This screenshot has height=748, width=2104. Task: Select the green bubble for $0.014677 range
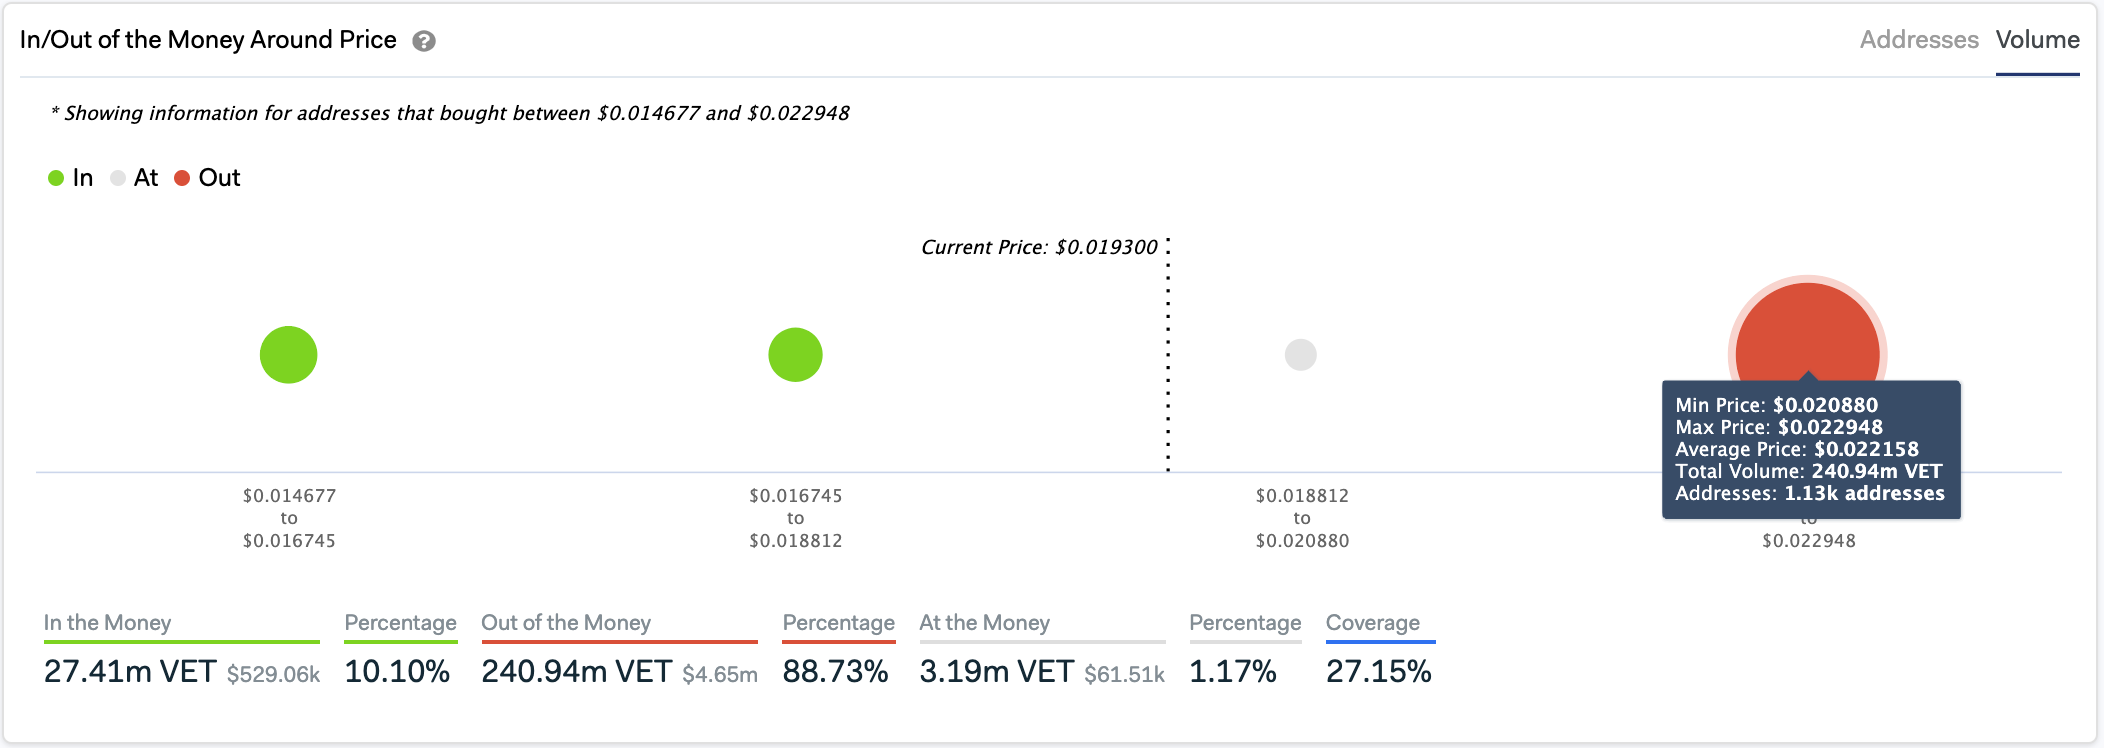[289, 353]
